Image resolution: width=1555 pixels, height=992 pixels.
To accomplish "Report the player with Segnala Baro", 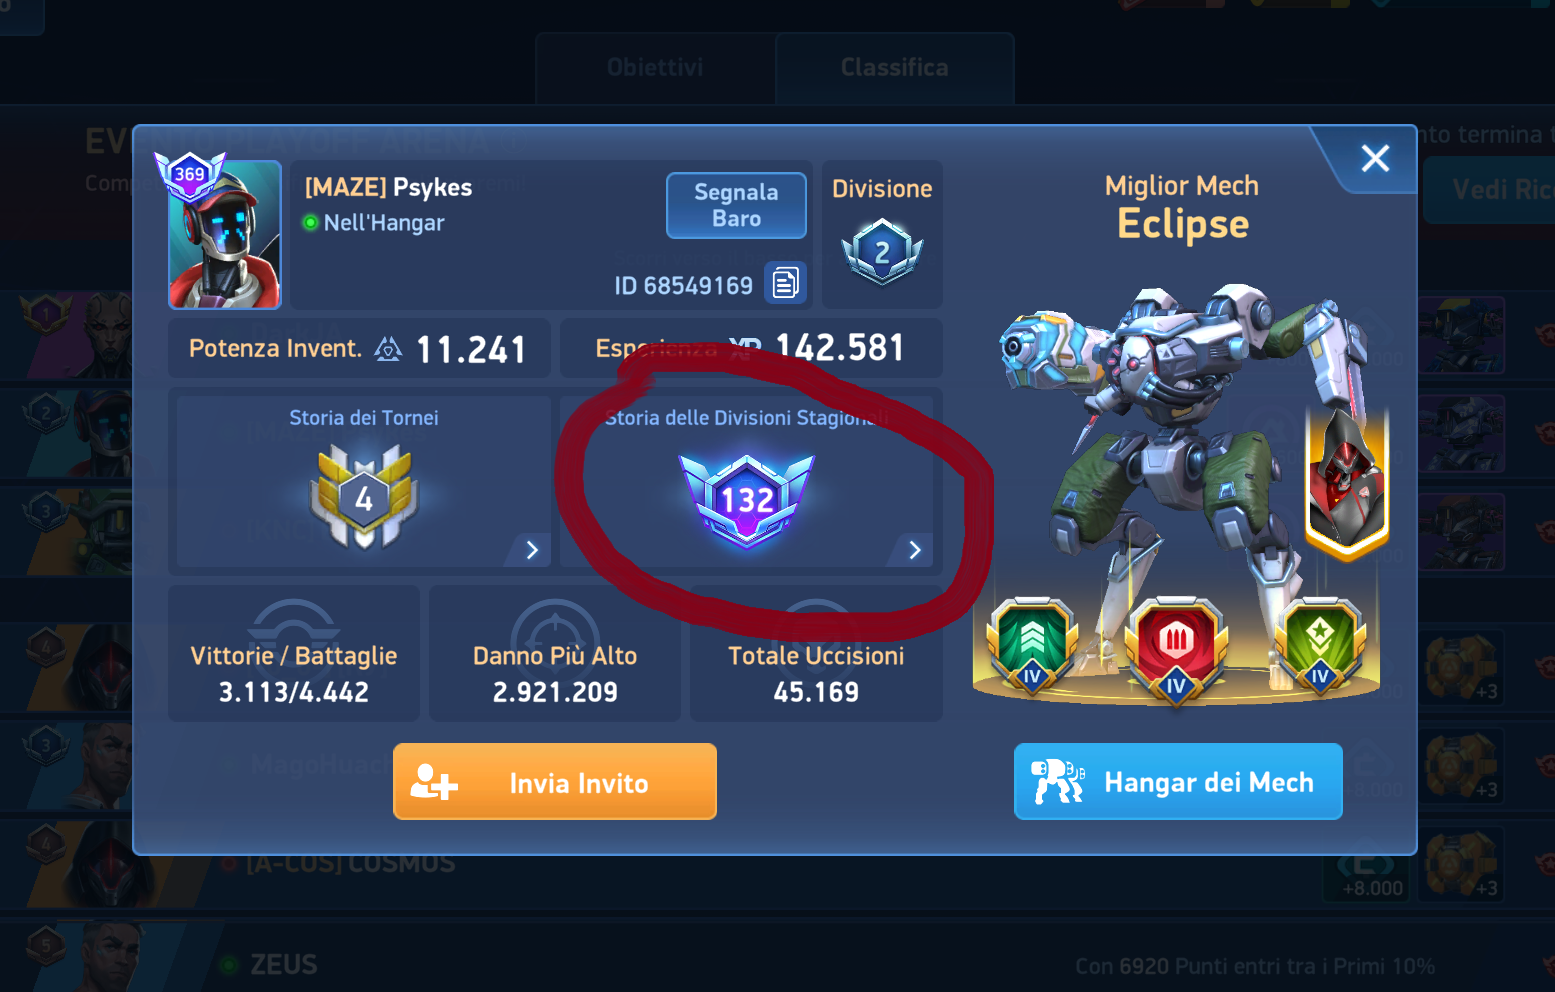I will (x=736, y=205).
